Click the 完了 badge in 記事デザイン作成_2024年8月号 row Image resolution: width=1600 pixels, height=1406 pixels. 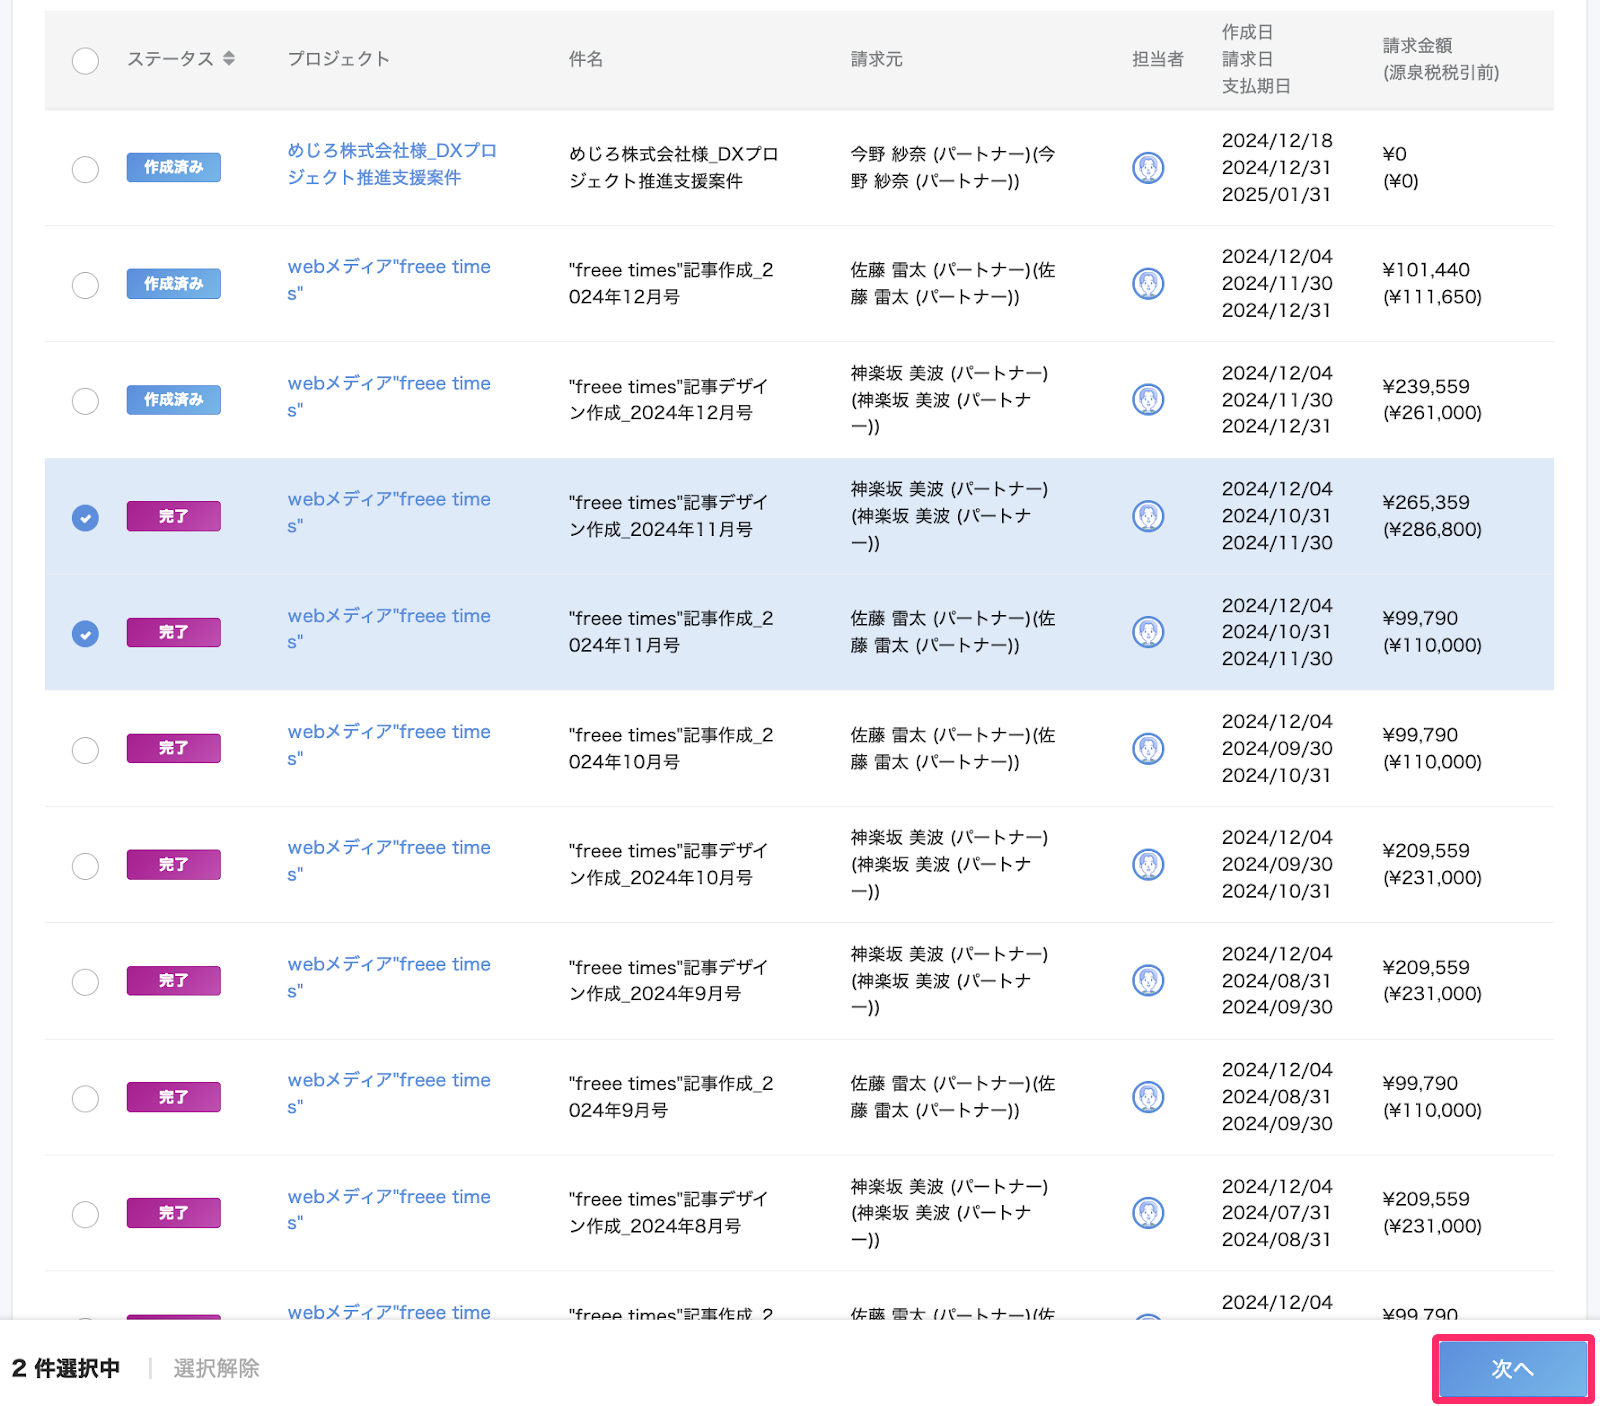[173, 1213]
